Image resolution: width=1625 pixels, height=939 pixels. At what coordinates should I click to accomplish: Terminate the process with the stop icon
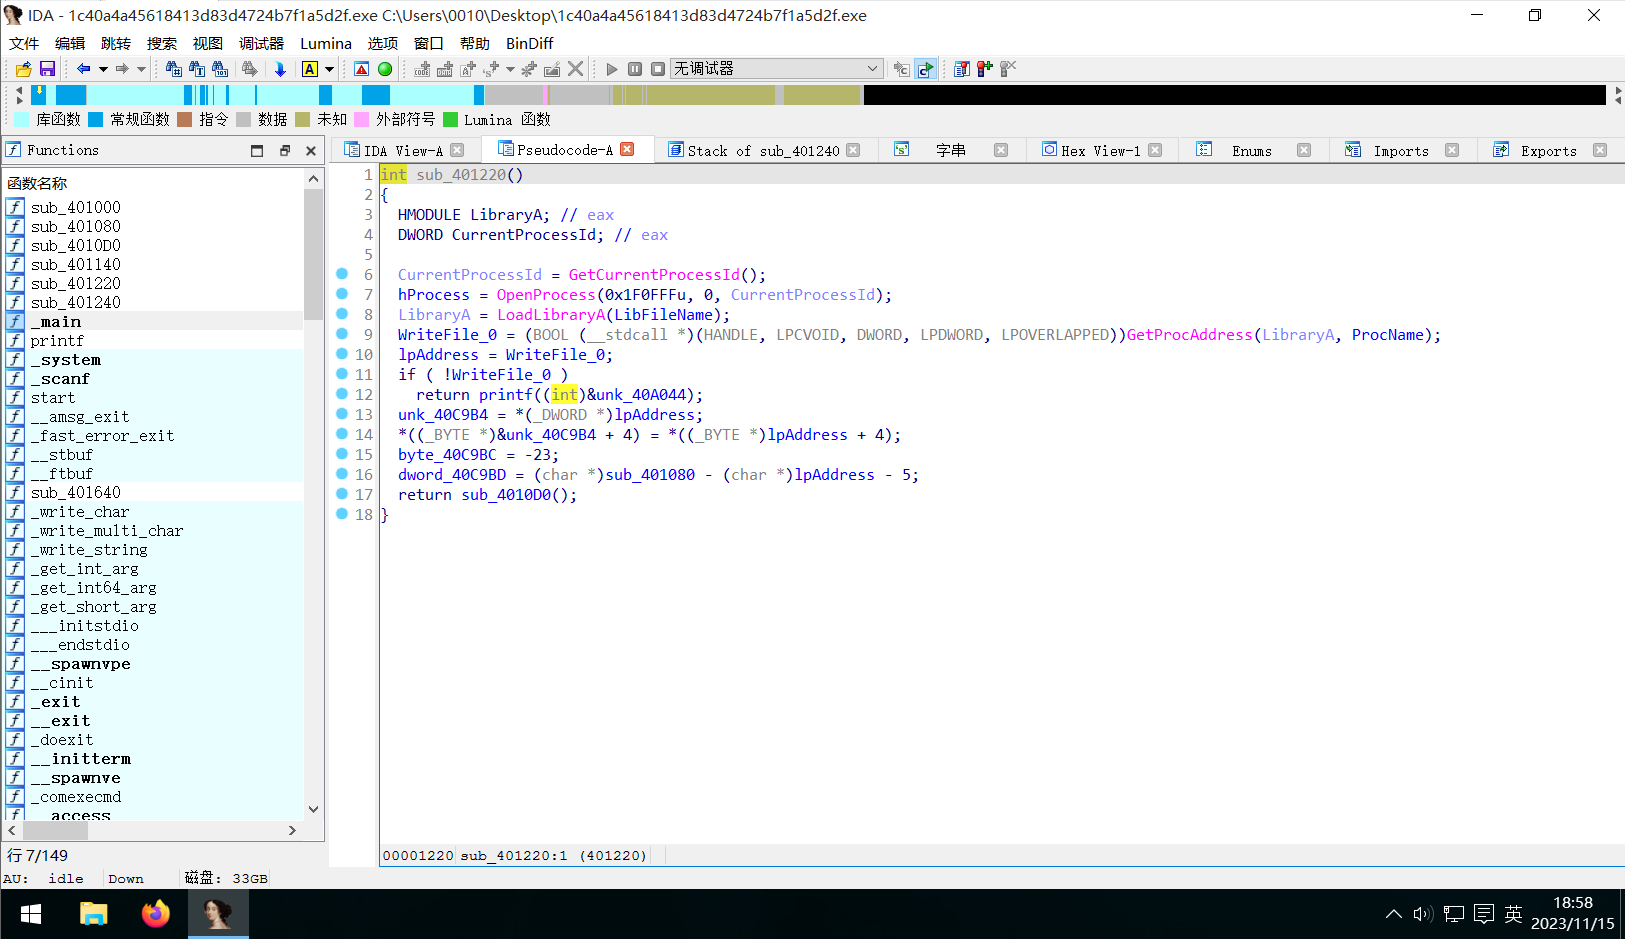(x=658, y=69)
